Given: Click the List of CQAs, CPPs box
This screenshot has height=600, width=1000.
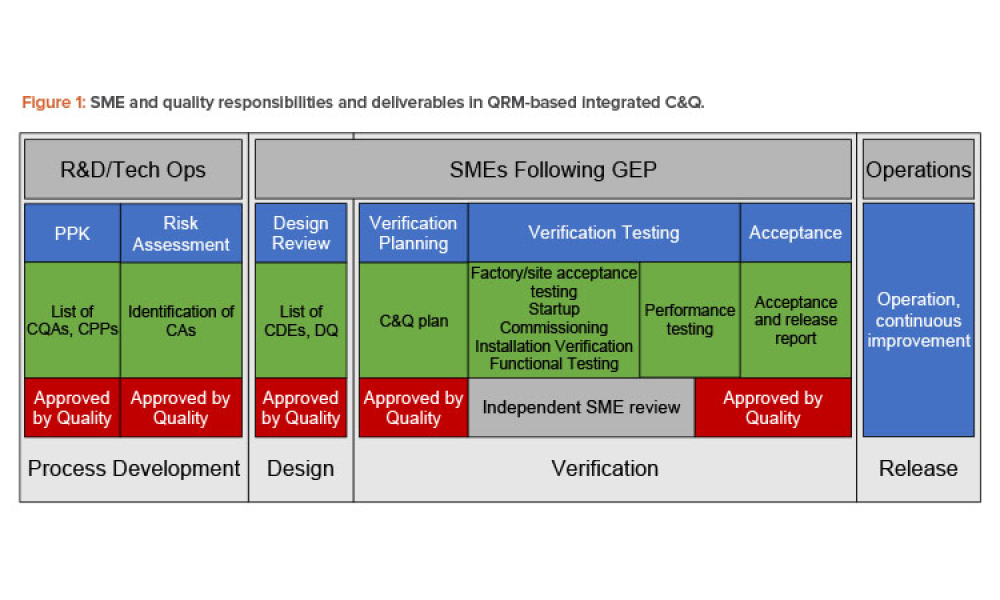Looking at the screenshot, I should click(x=72, y=320).
